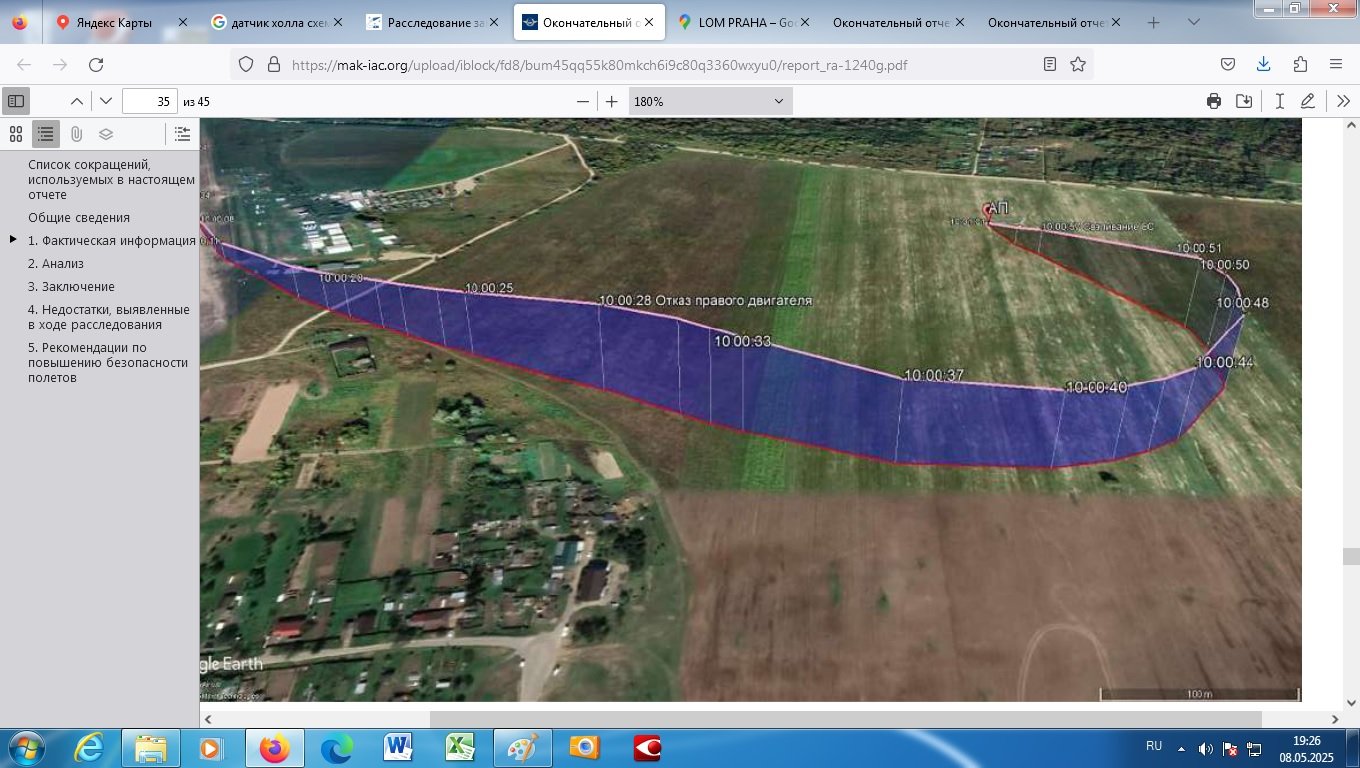Bookmark this page with the star
Viewport: 1360px width, 768px height.
click(x=1078, y=64)
